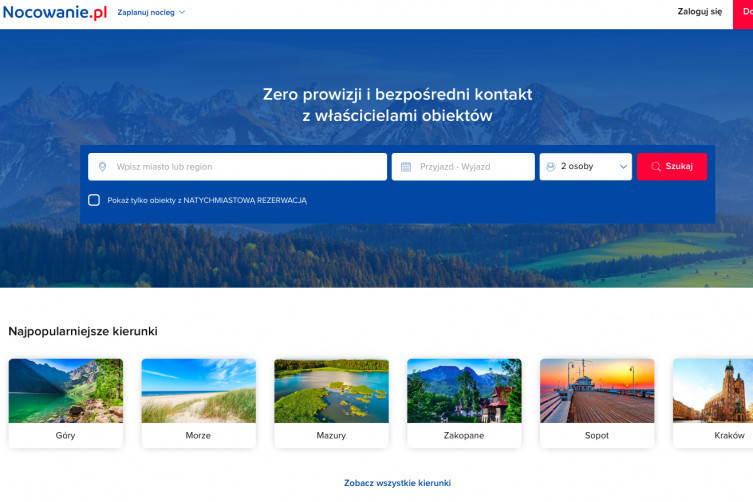The image size is (753, 502).
Task: Focus the city or region input field
Action: (x=245, y=167)
